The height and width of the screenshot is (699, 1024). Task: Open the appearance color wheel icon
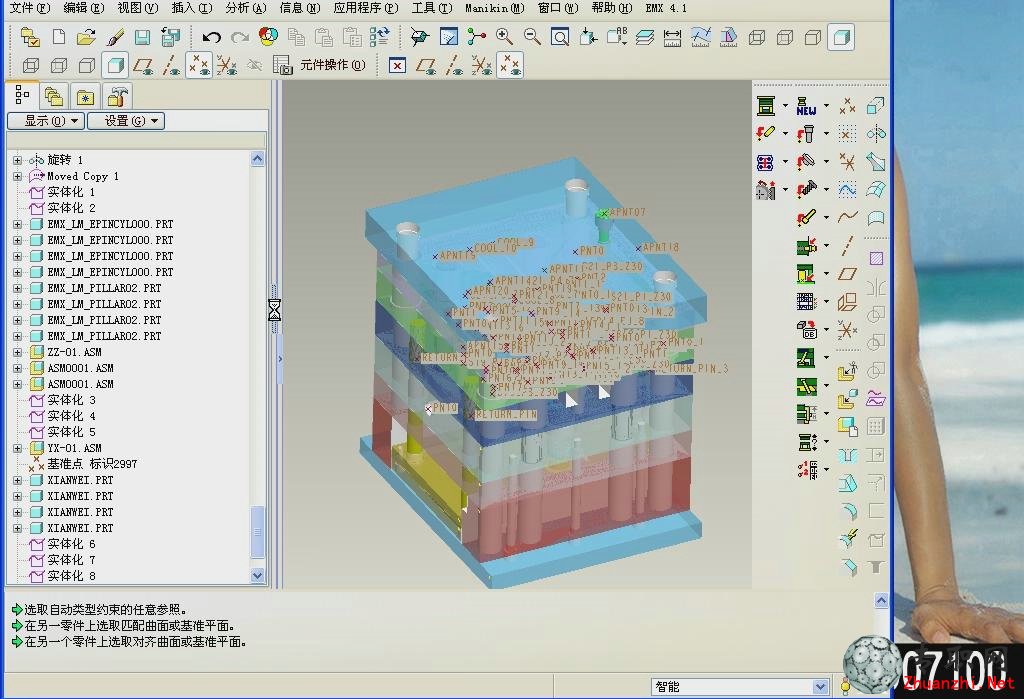coord(268,37)
